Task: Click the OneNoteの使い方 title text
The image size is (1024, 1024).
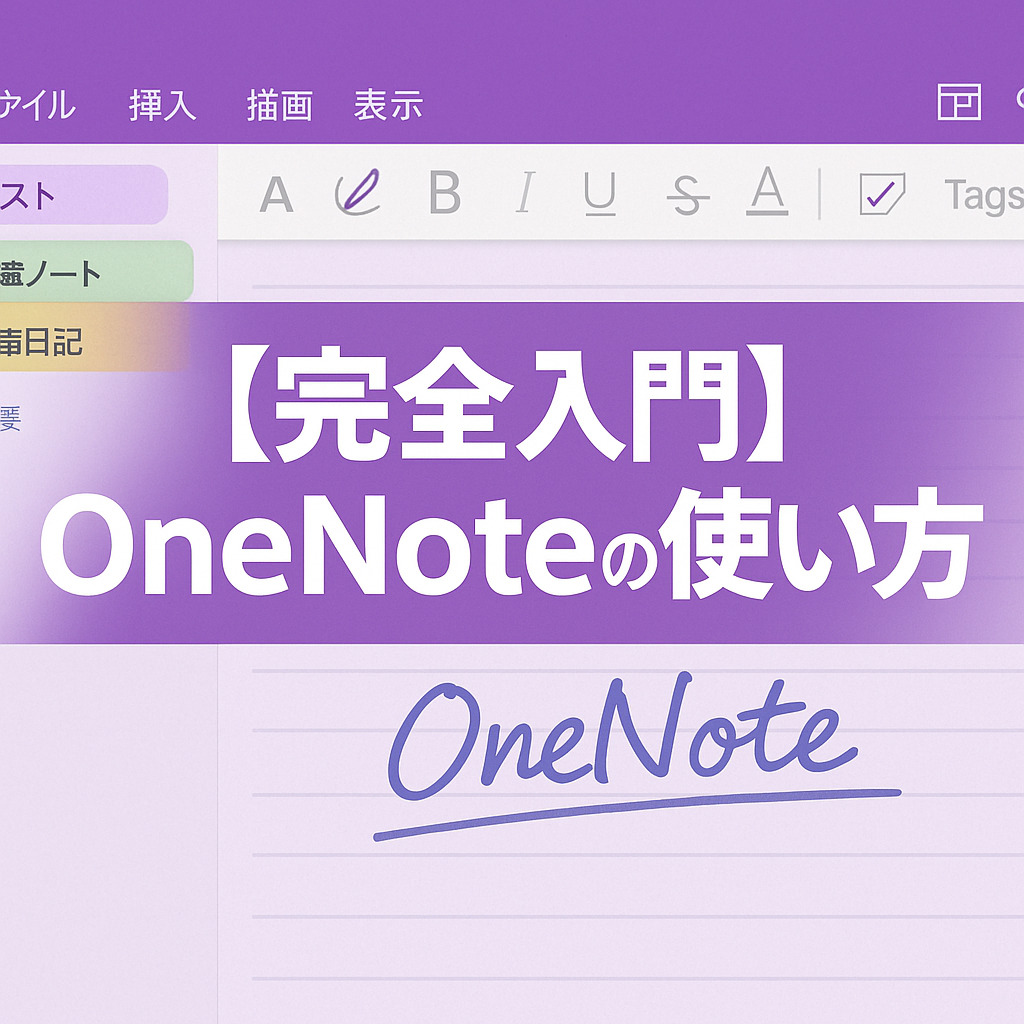Action: point(512,543)
